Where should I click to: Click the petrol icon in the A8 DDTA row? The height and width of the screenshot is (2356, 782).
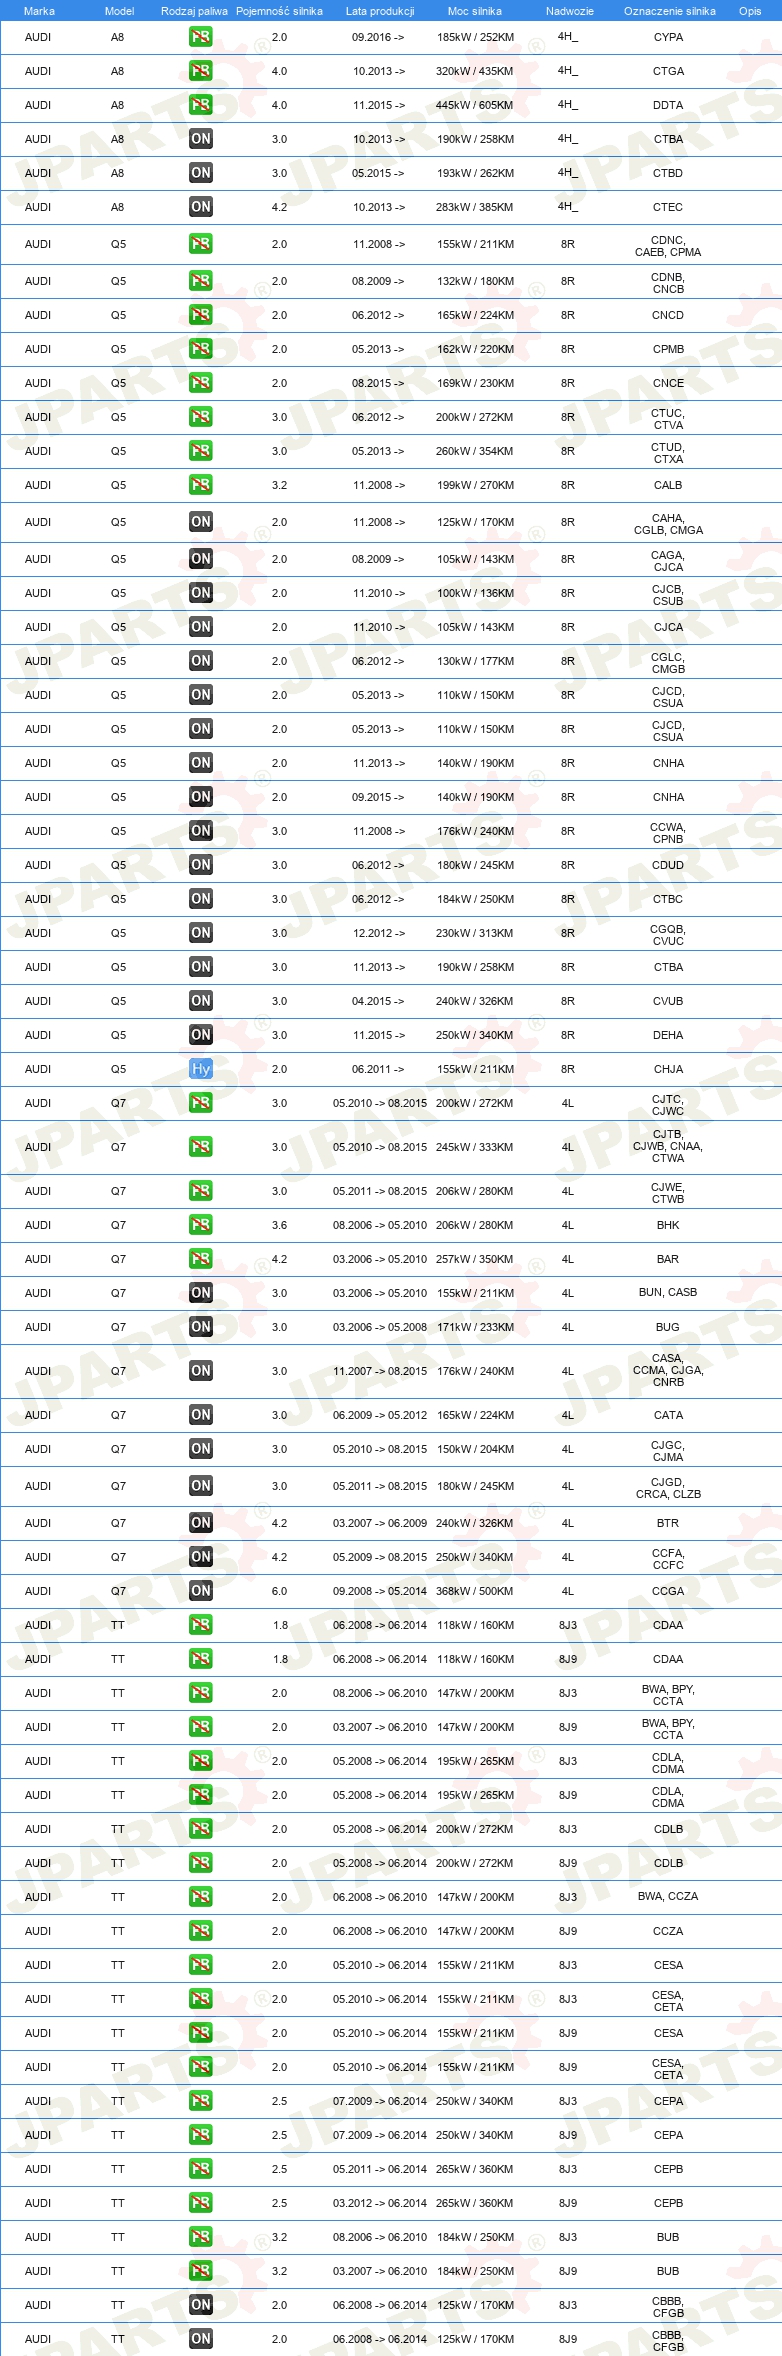(201, 105)
